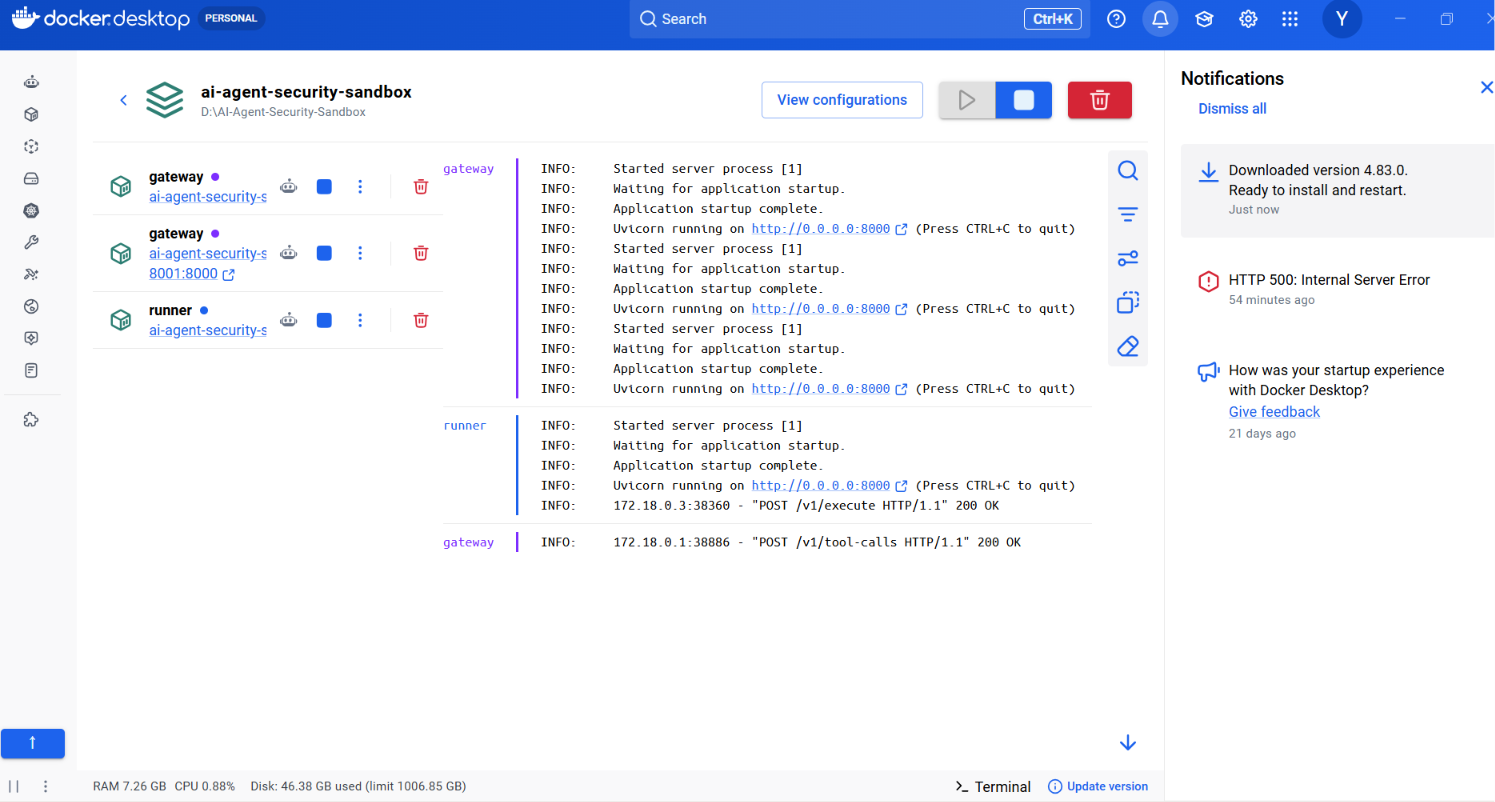Open the help question mark icon
1495x802 pixels.
(x=1116, y=19)
